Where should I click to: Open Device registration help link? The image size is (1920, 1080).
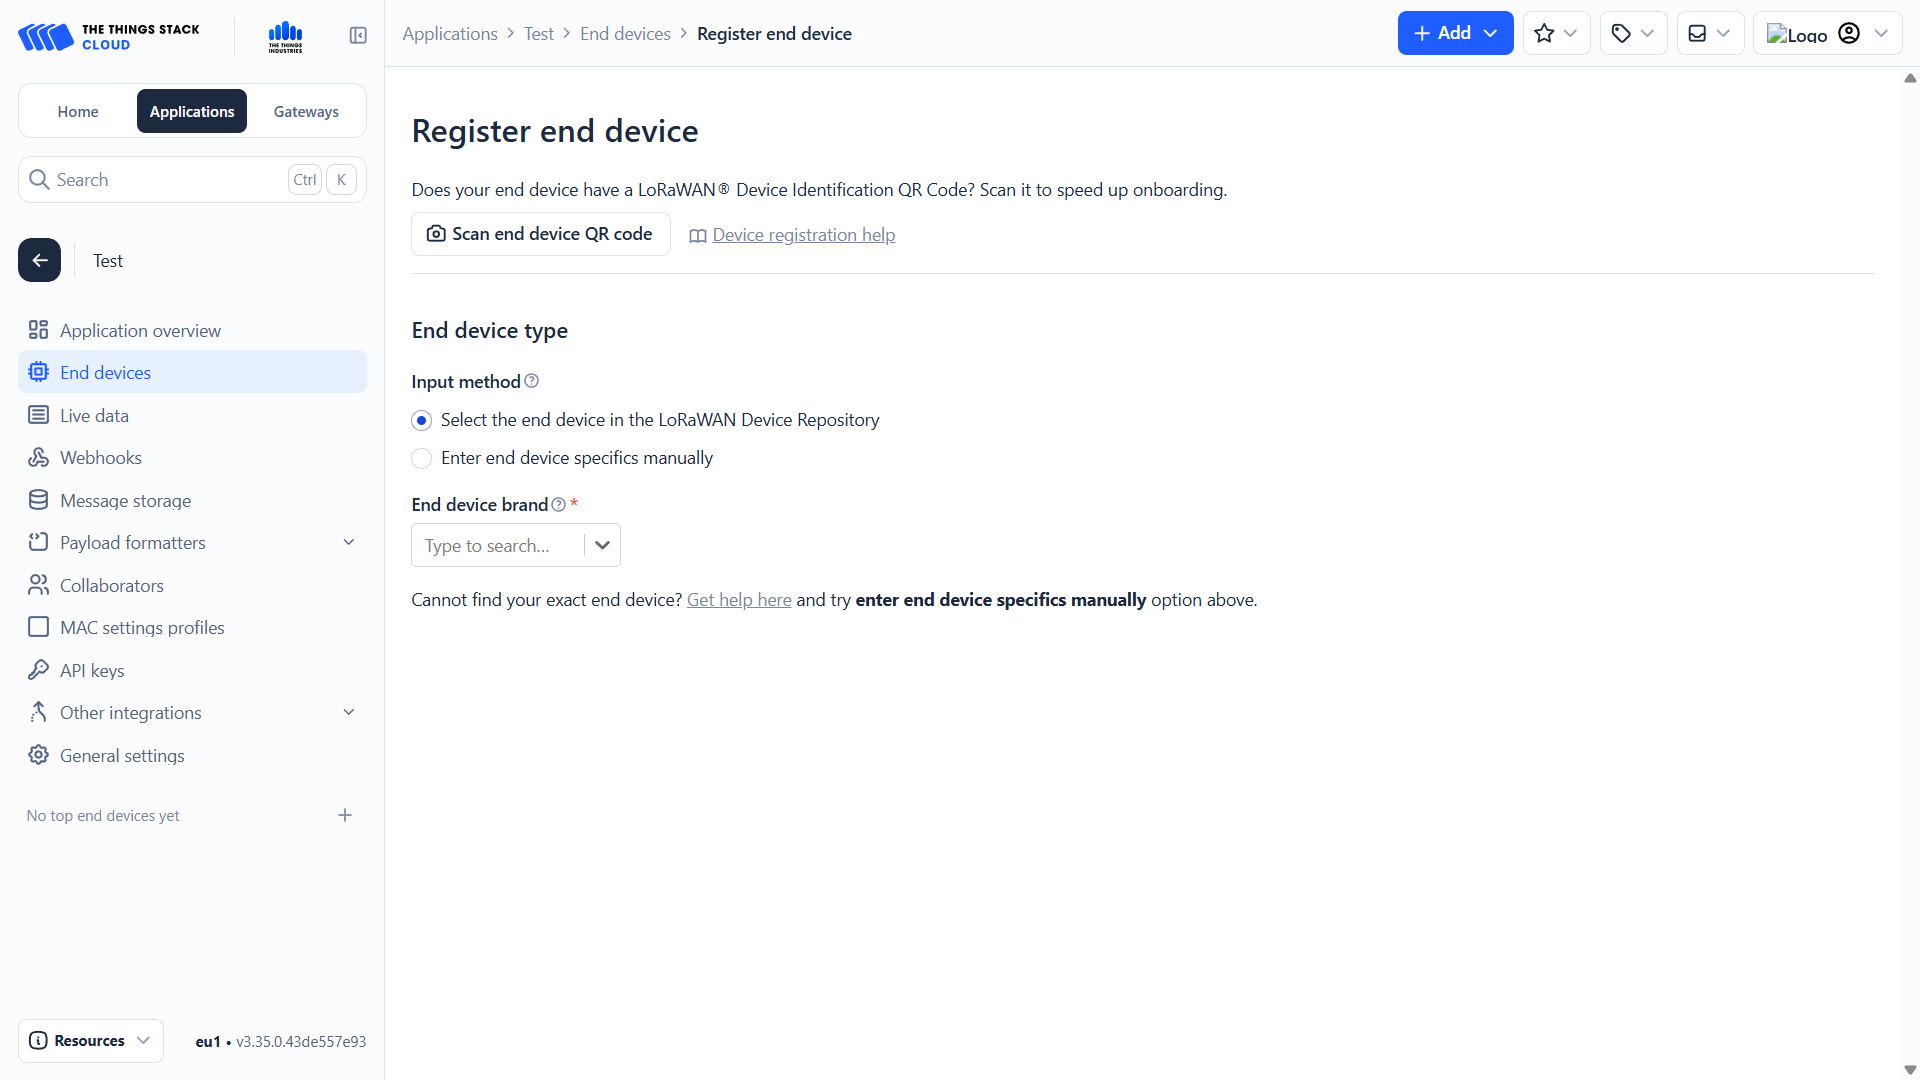pos(803,235)
